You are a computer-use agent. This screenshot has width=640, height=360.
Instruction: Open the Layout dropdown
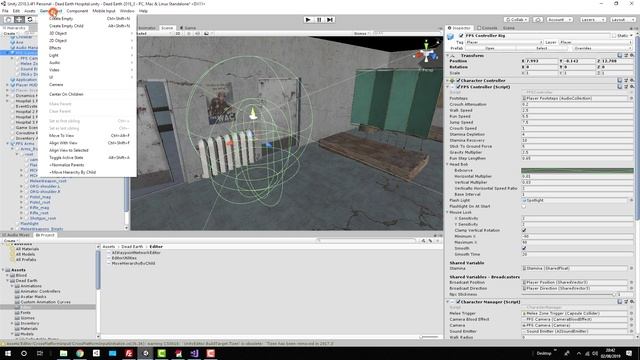622,20
